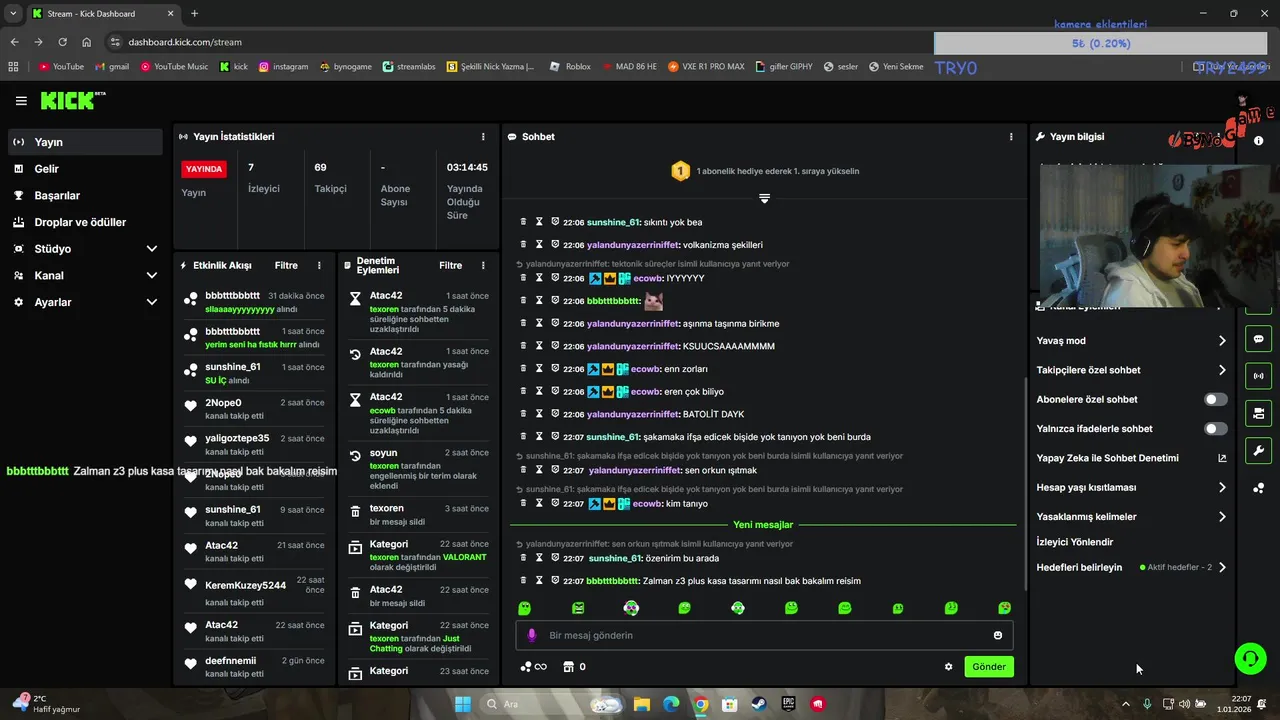Open Filtre dropdown in Denetim Eylemleri
The height and width of the screenshot is (720, 1280).
pyautogui.click(x=450, y=266)
